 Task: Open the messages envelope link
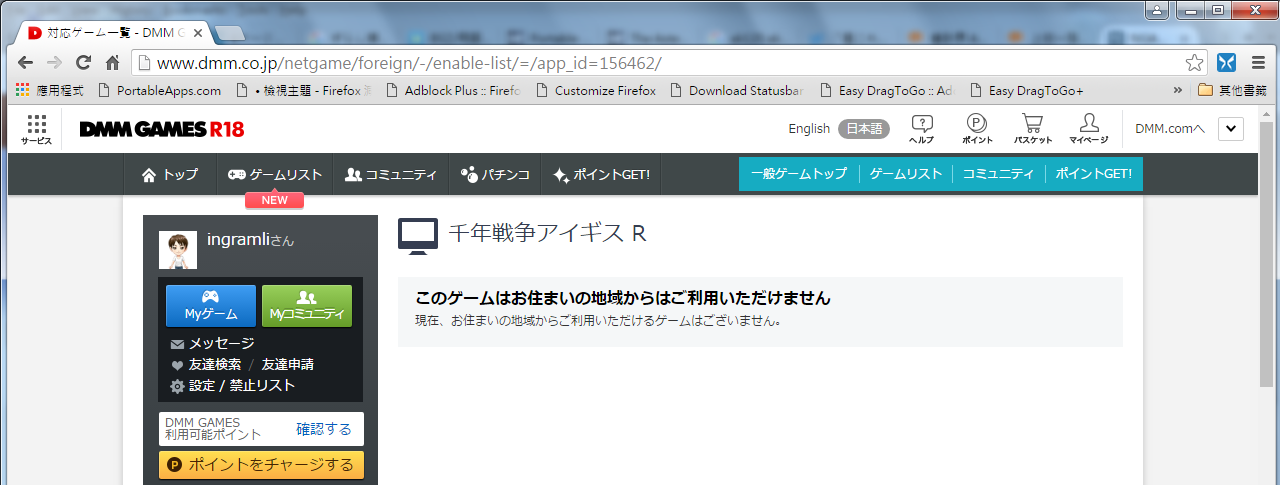[212, 343]
